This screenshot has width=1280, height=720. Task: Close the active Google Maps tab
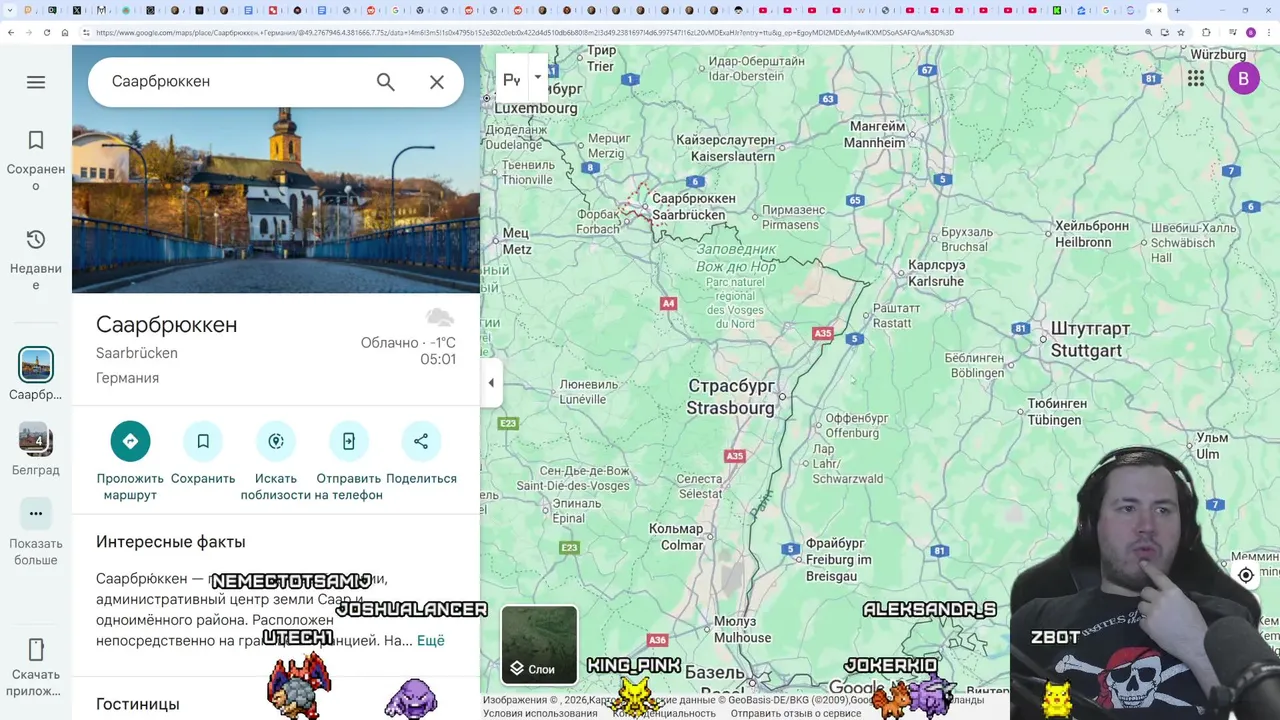[x=1159, y=10]
